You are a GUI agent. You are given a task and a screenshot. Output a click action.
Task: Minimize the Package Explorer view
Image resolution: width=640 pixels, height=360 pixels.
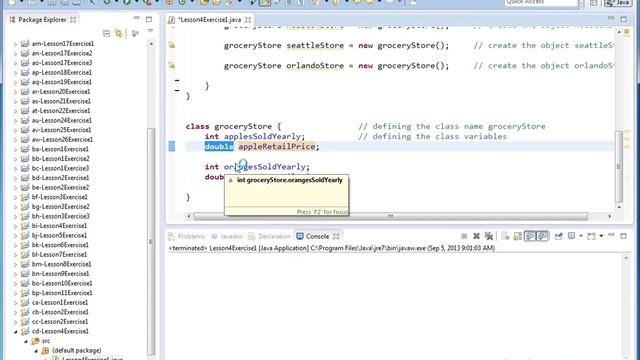137,18
